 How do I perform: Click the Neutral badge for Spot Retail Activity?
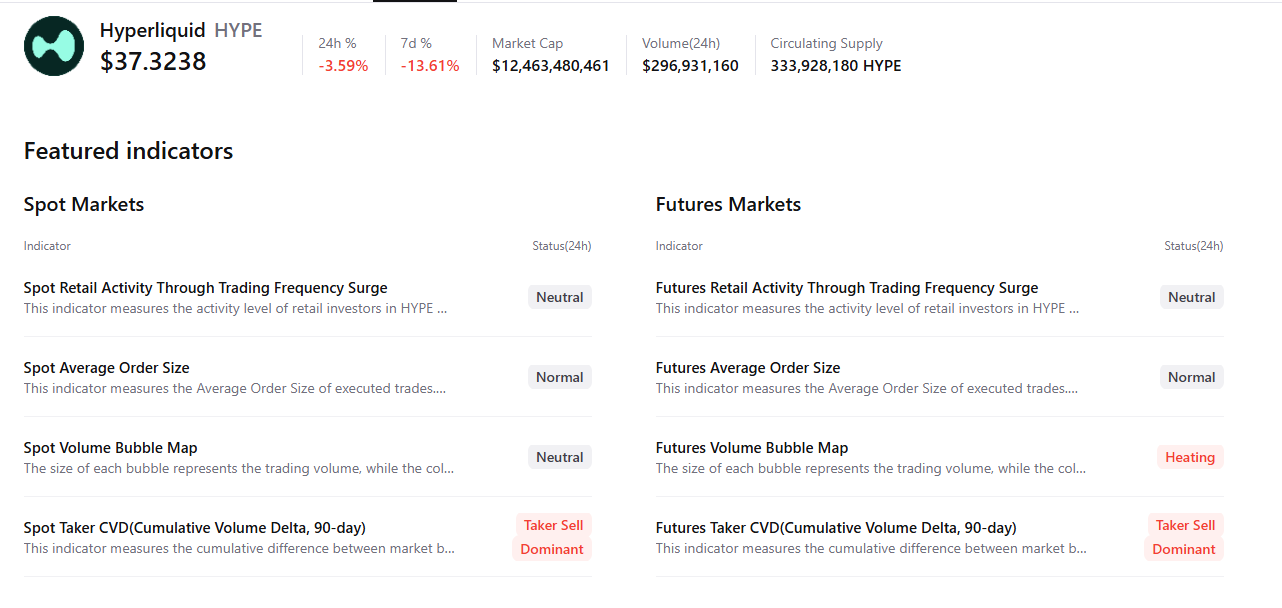coord(559,297)
